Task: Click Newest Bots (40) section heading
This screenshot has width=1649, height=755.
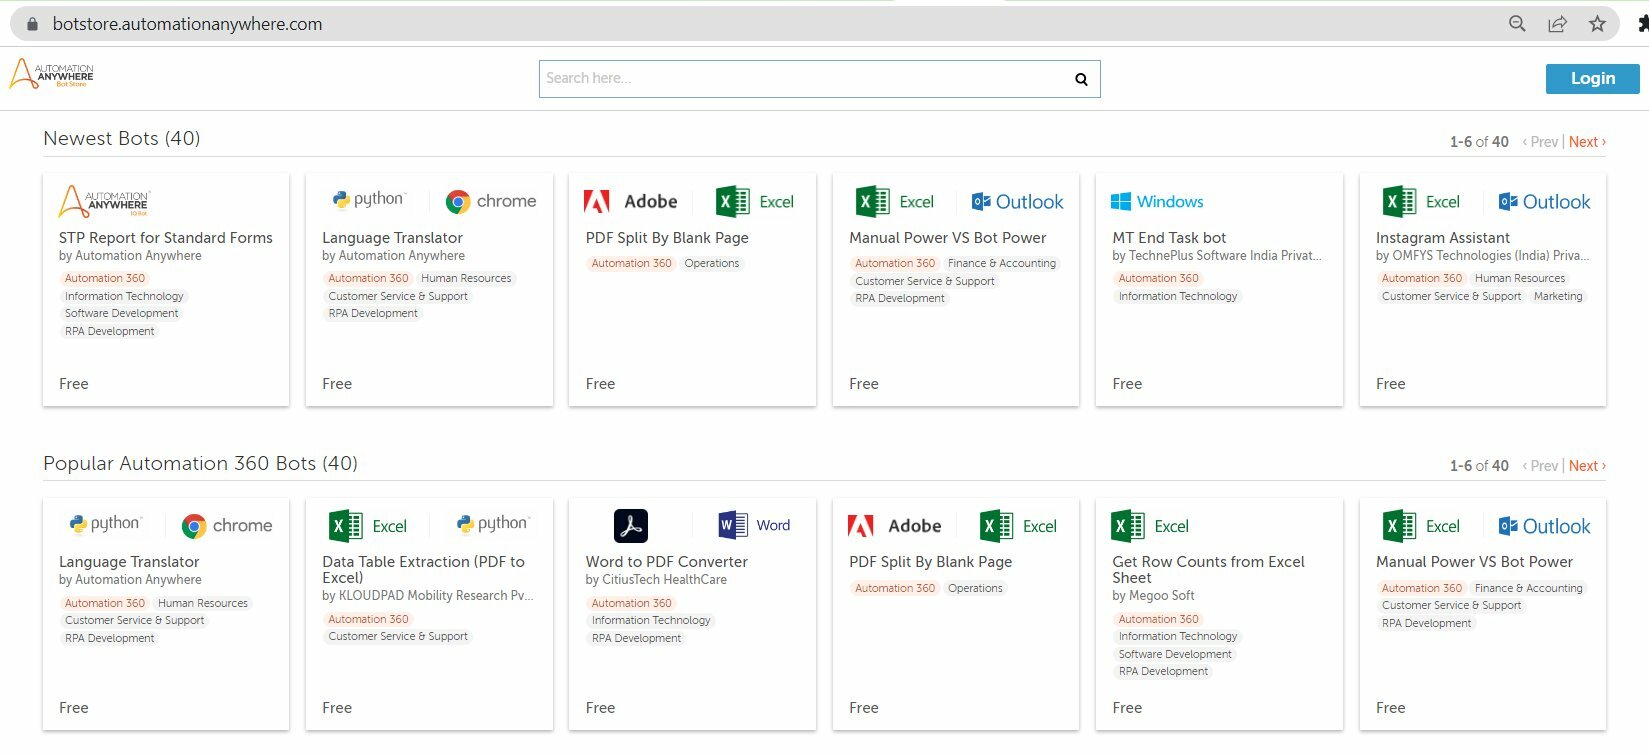Action: pos(122,139)
